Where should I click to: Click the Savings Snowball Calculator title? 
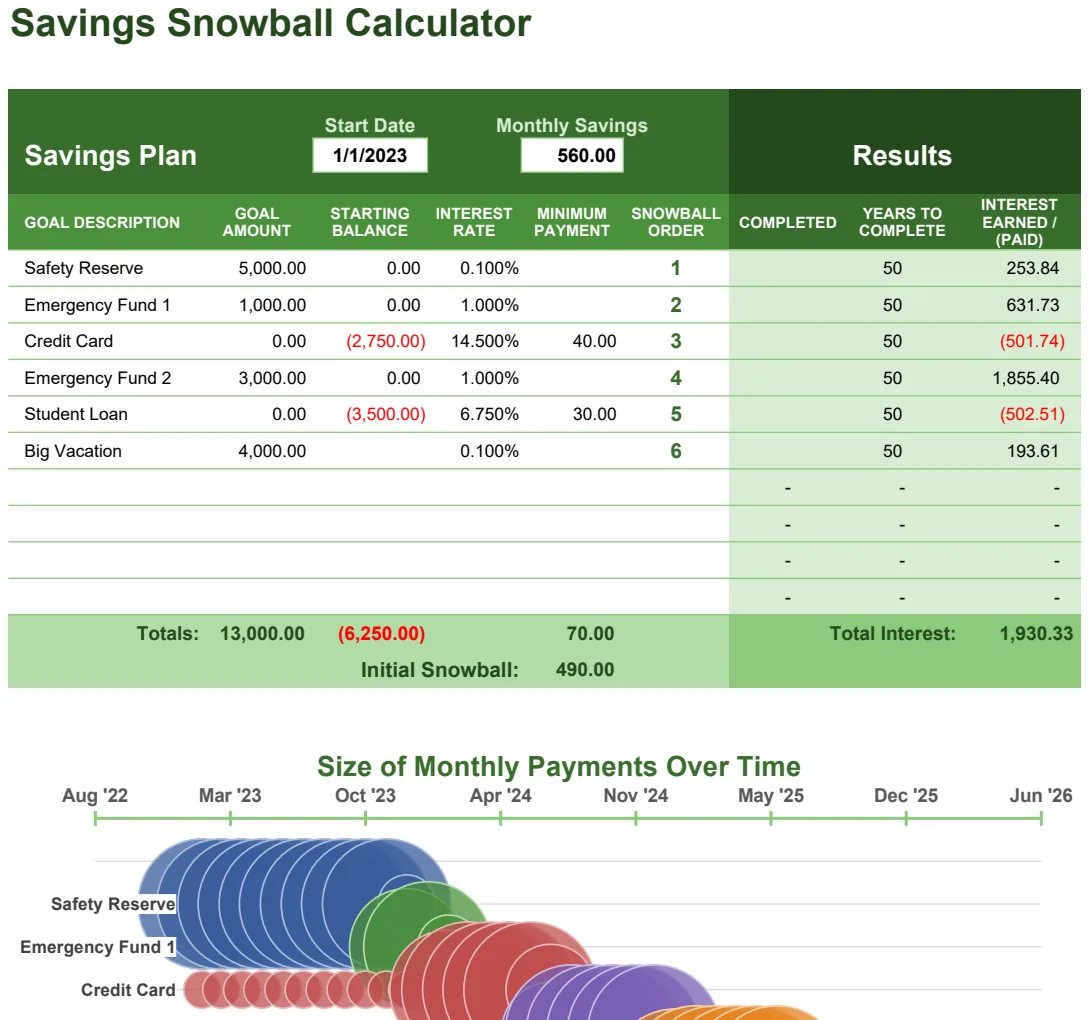point(271,23)
